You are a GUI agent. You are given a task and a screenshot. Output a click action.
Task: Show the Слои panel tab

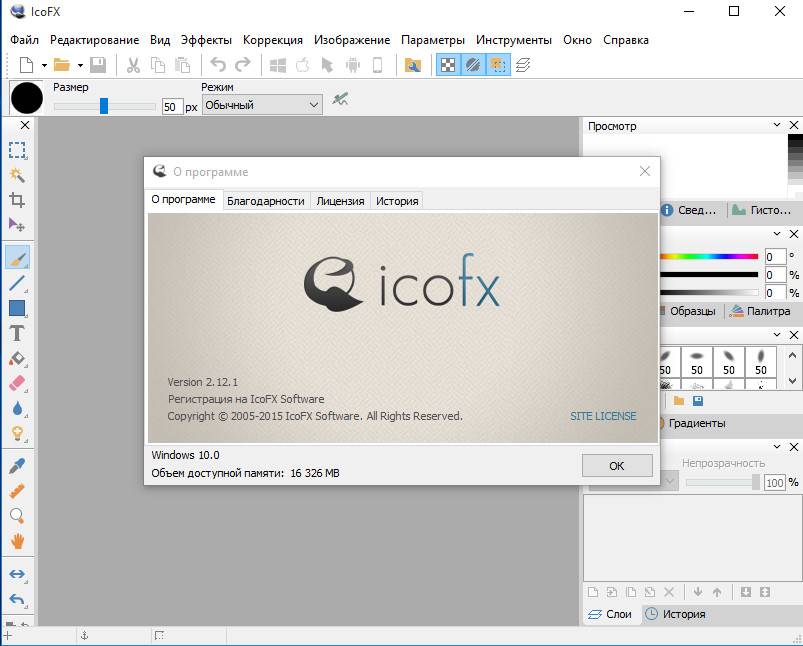pyautogui.click(x=611, y=614)
